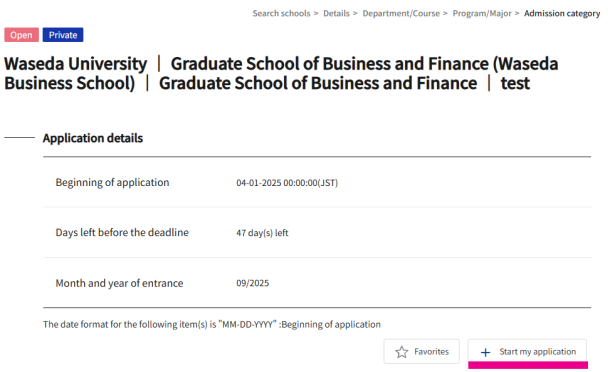Viewport: 610px width, 372px height.
Task: Click the Waseda University title text
Action: (75, 63)
